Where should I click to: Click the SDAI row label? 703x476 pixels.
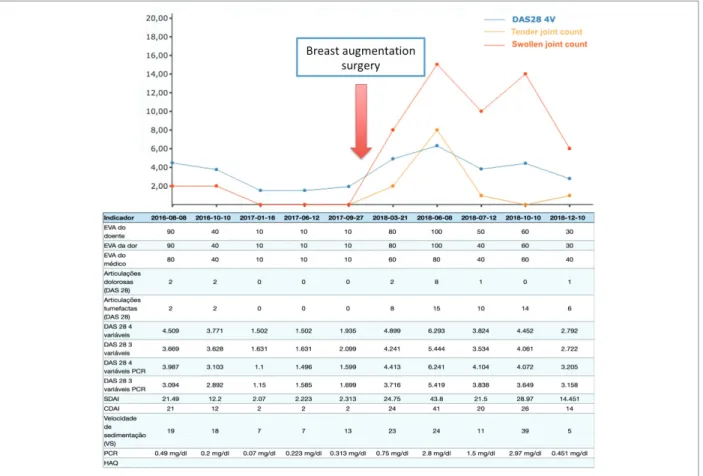(112, 399)
